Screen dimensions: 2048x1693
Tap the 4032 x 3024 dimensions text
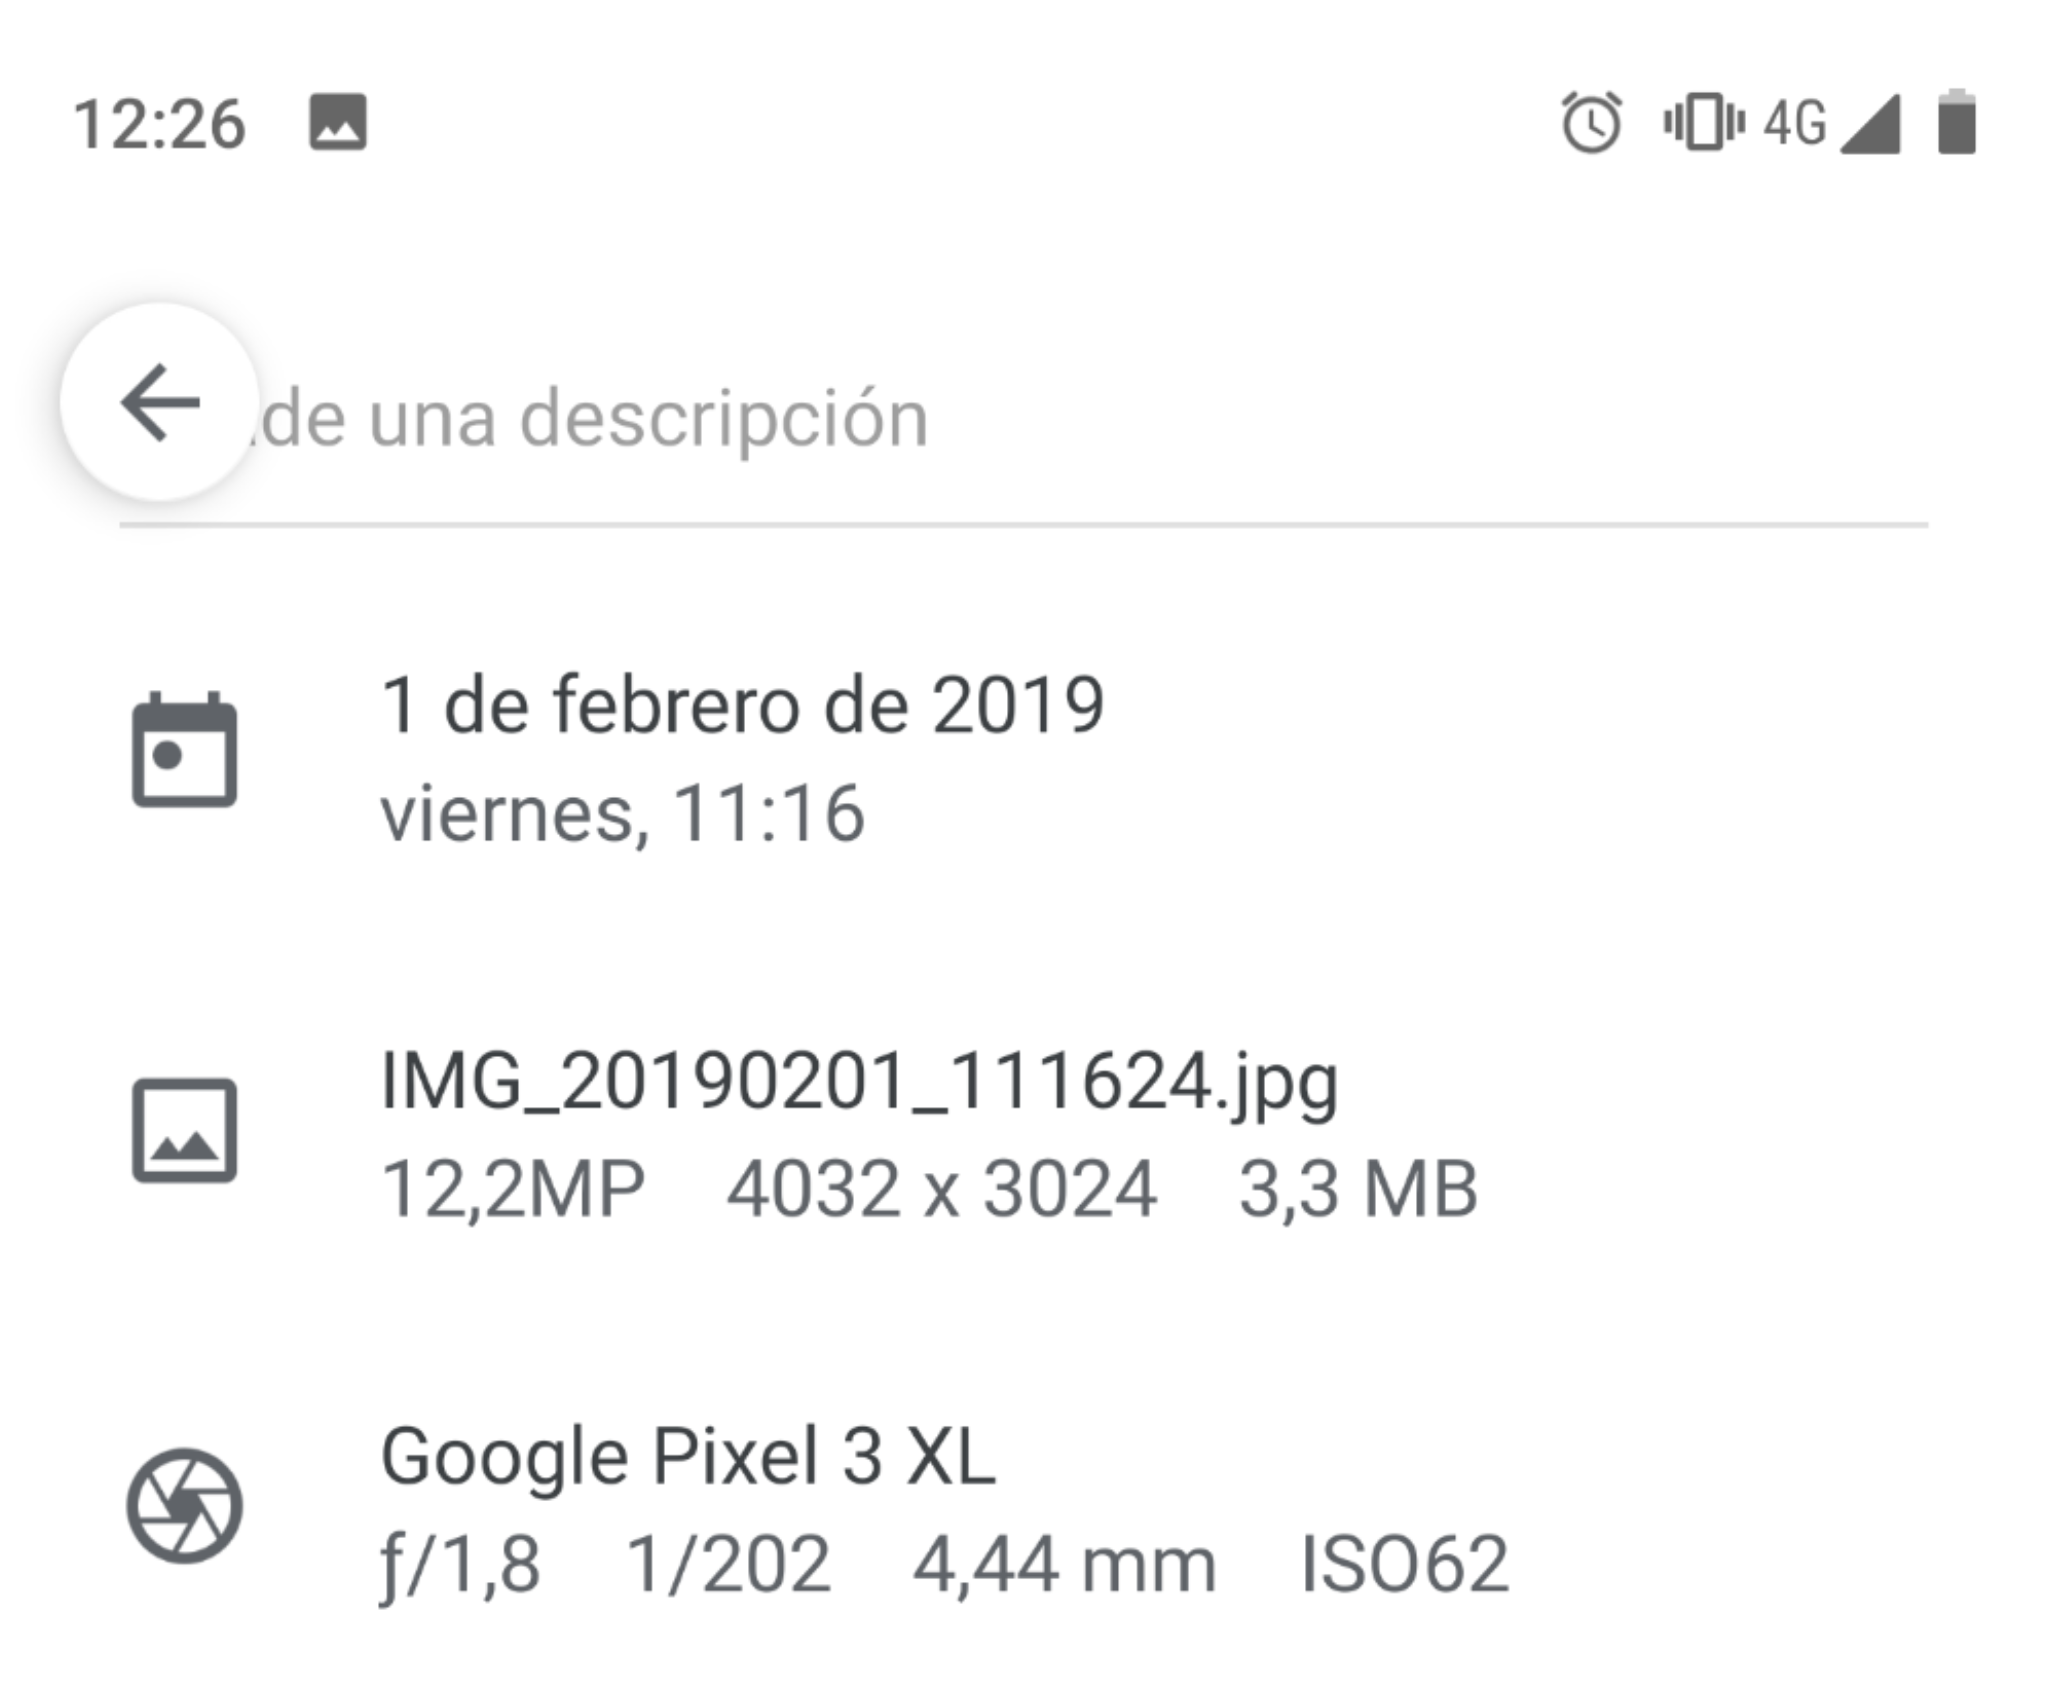tap(941, 1190)
